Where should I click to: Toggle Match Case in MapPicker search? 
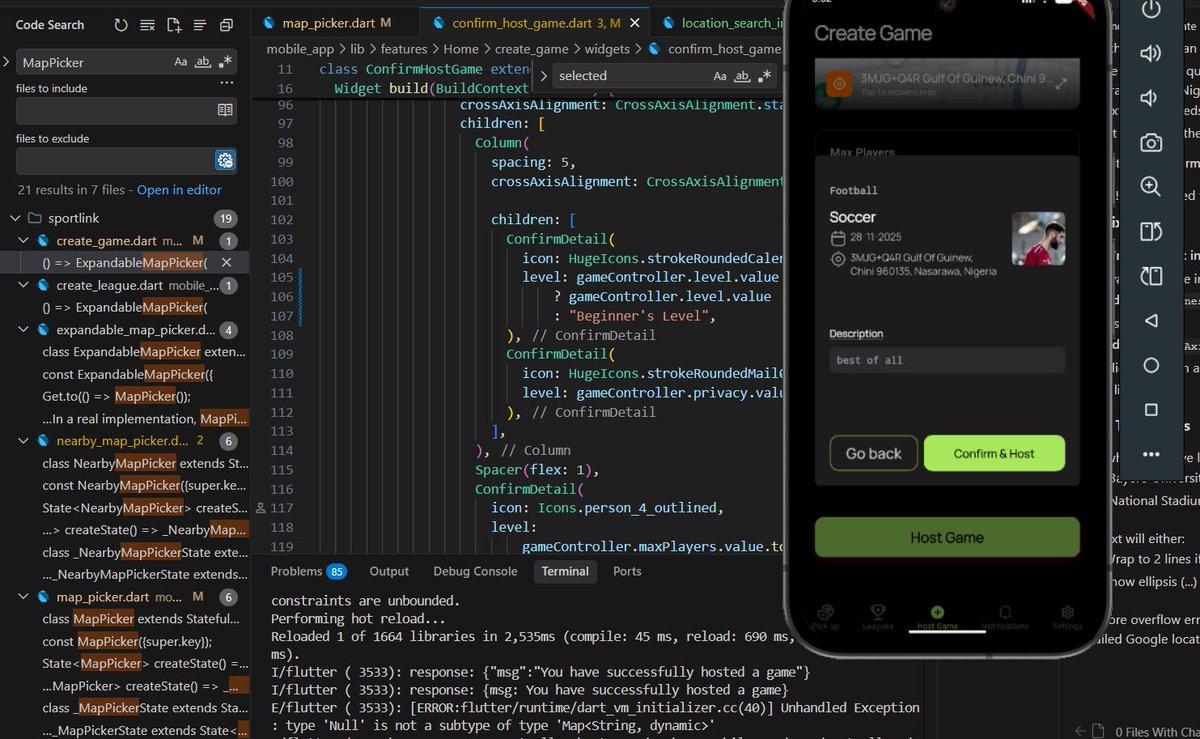[x=181, y=61]
